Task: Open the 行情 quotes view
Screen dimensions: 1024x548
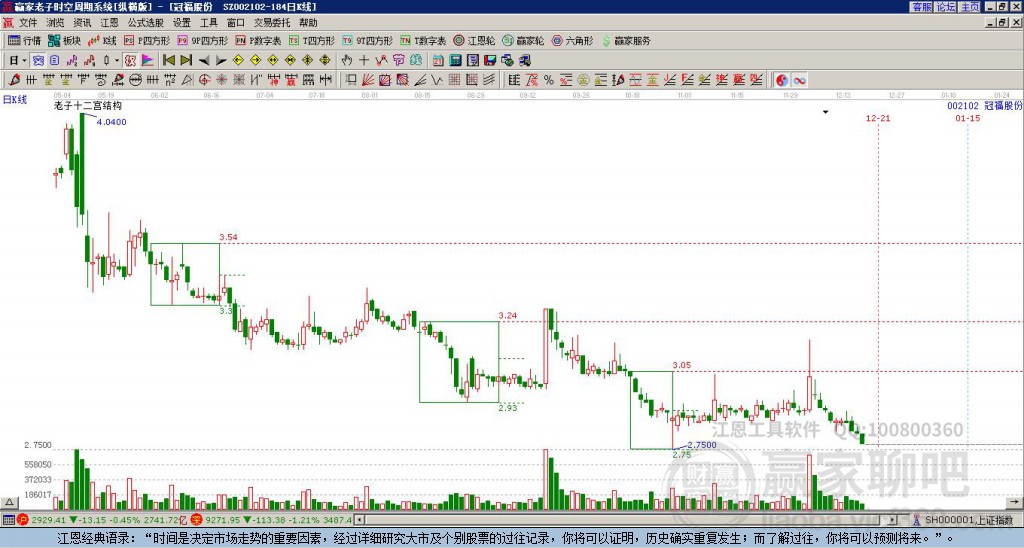Action: click(x=24, y=40)
